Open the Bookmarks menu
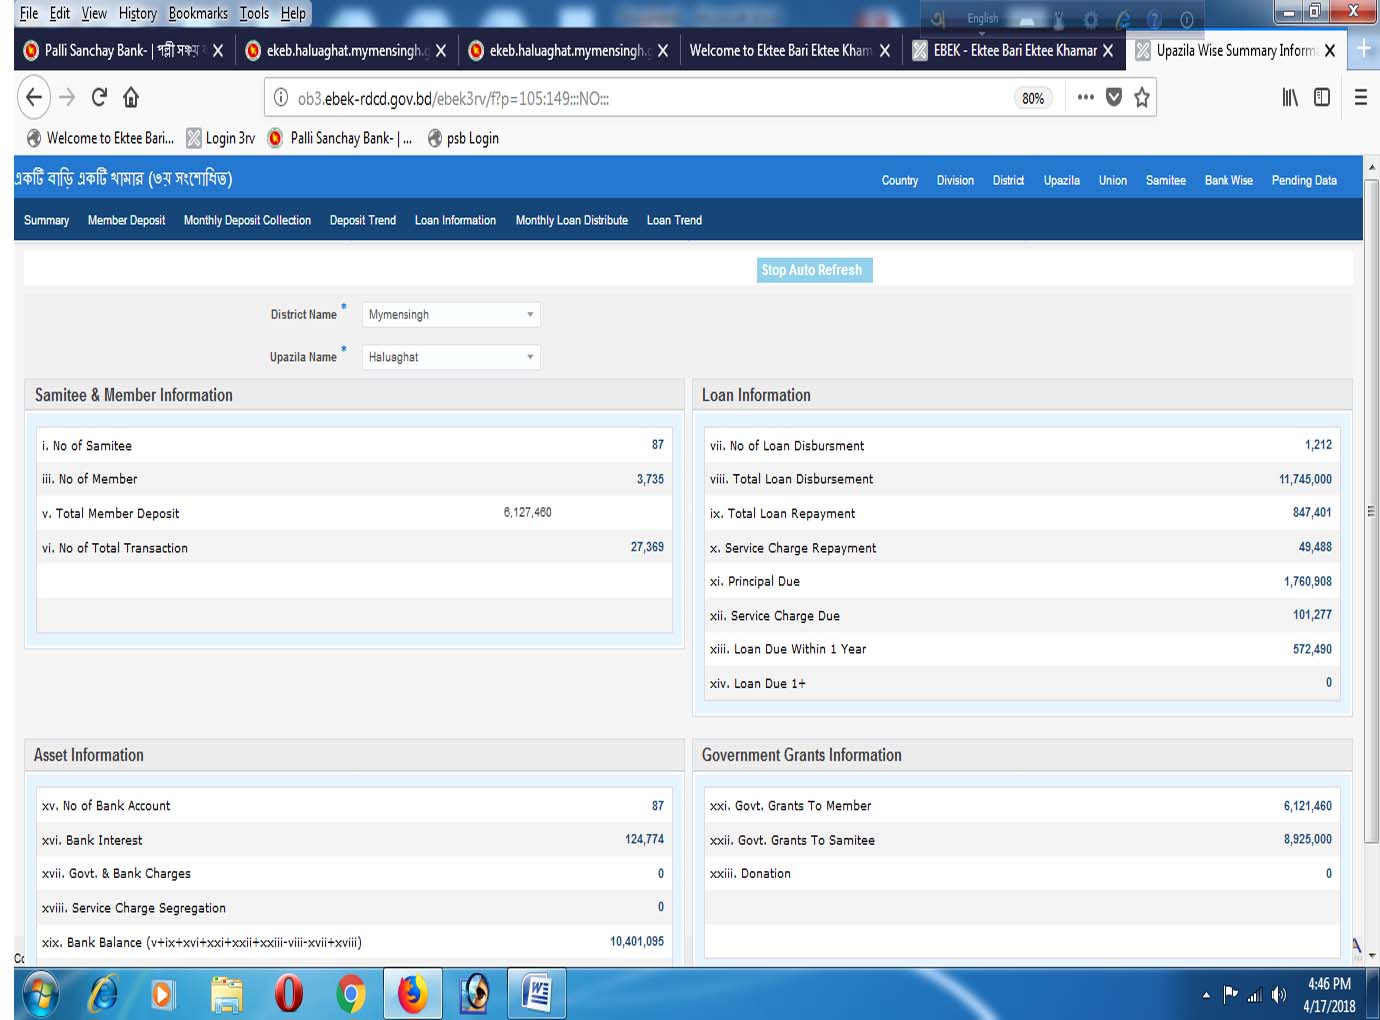The width and height of the screenshot is (1380, 1020). pos(198,13)
